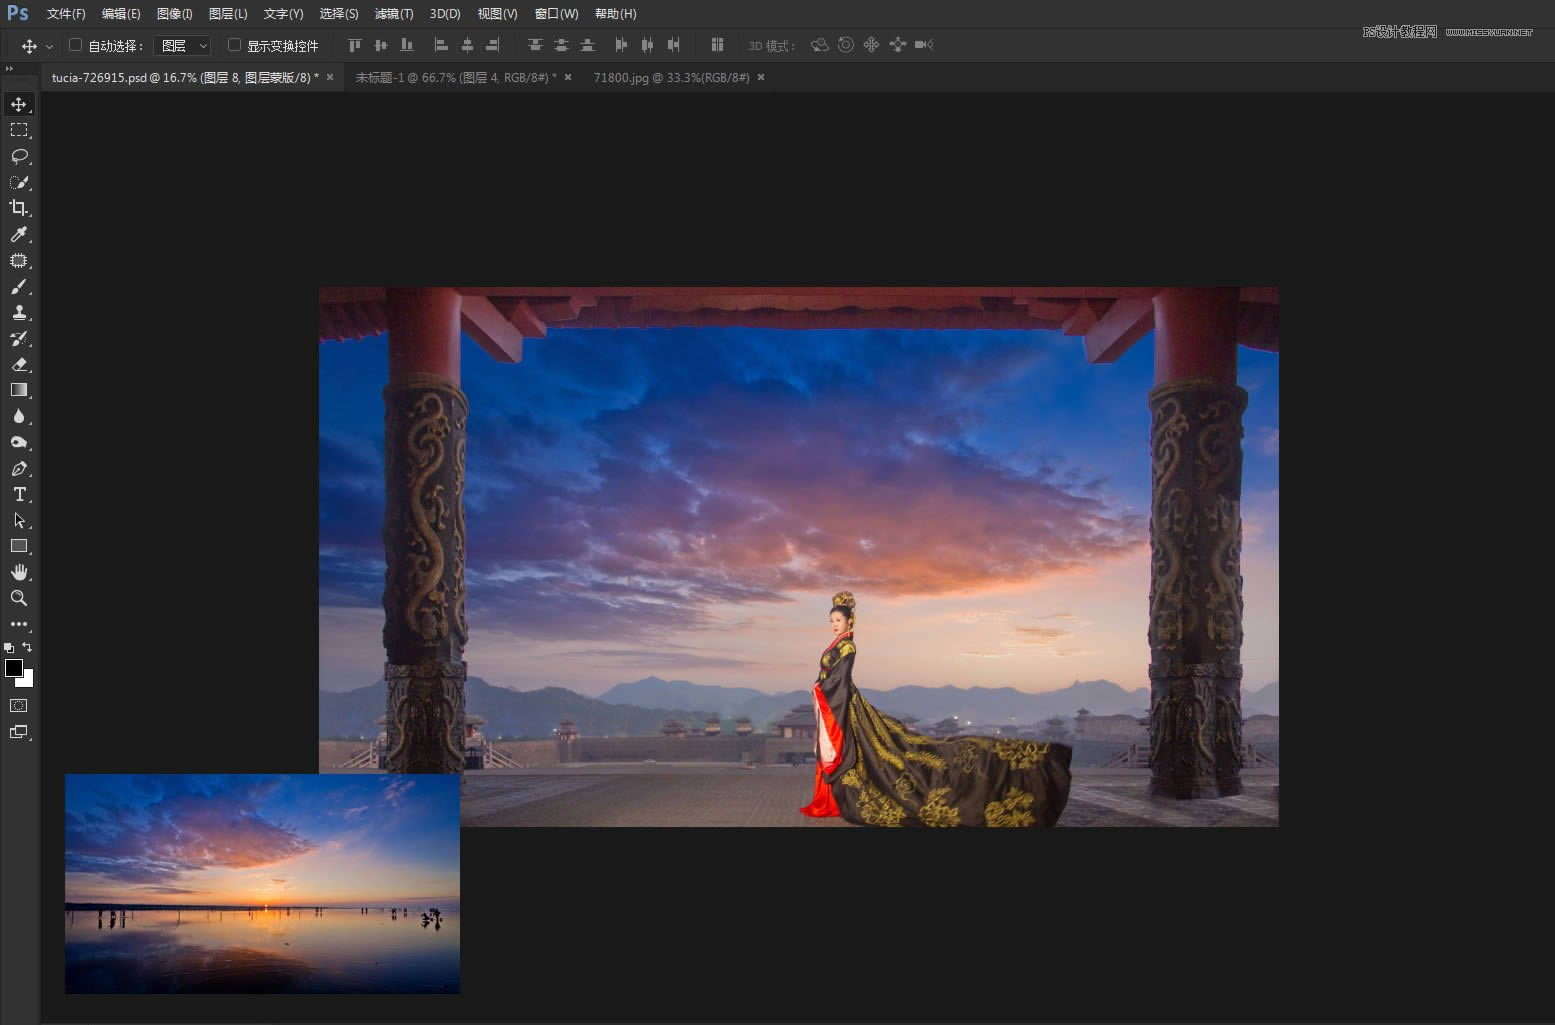Swap foreground and background colors

point(28,647)
